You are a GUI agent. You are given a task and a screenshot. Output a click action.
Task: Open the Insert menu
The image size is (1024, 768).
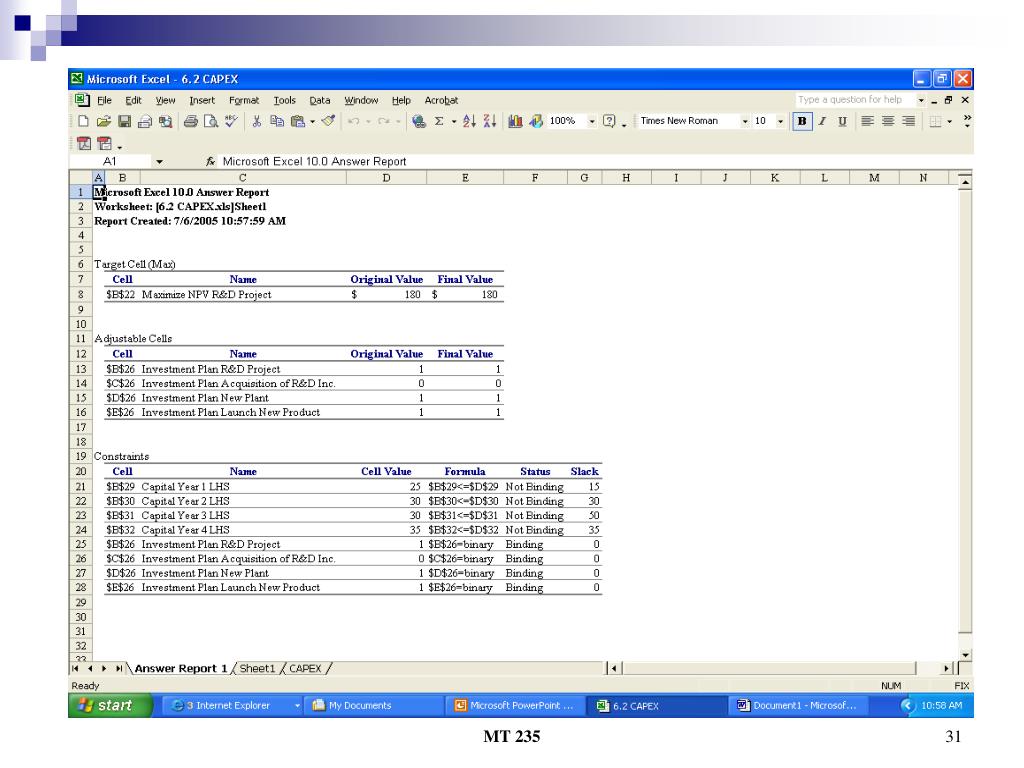click(x=202, y=101)
